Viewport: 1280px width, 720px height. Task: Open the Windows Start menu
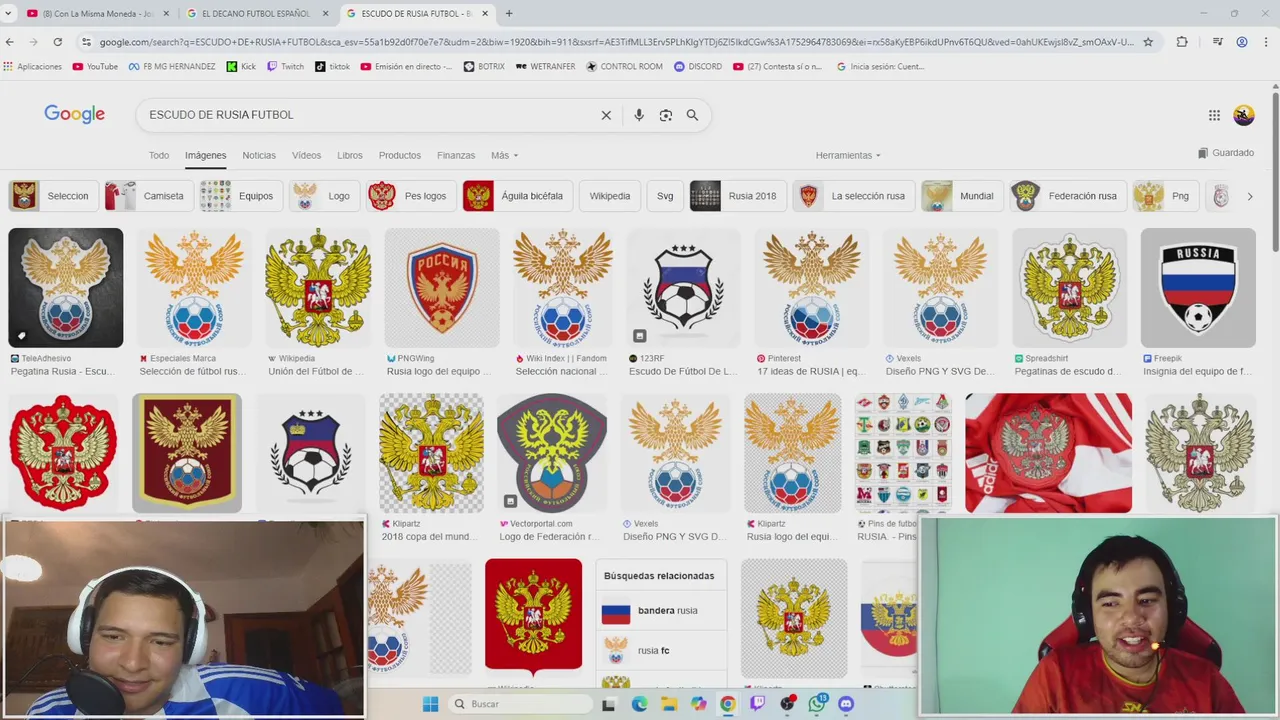point(430,704)
